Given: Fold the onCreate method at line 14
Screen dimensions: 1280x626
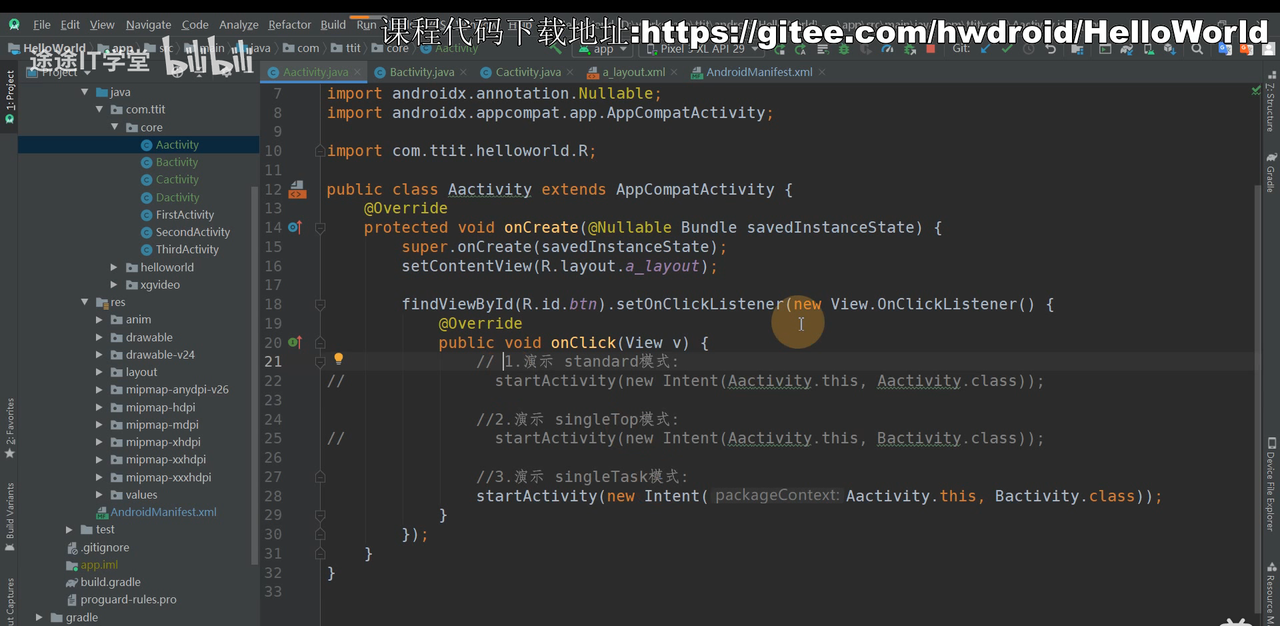Looking at the screenshot, I should tap(320, 228).
